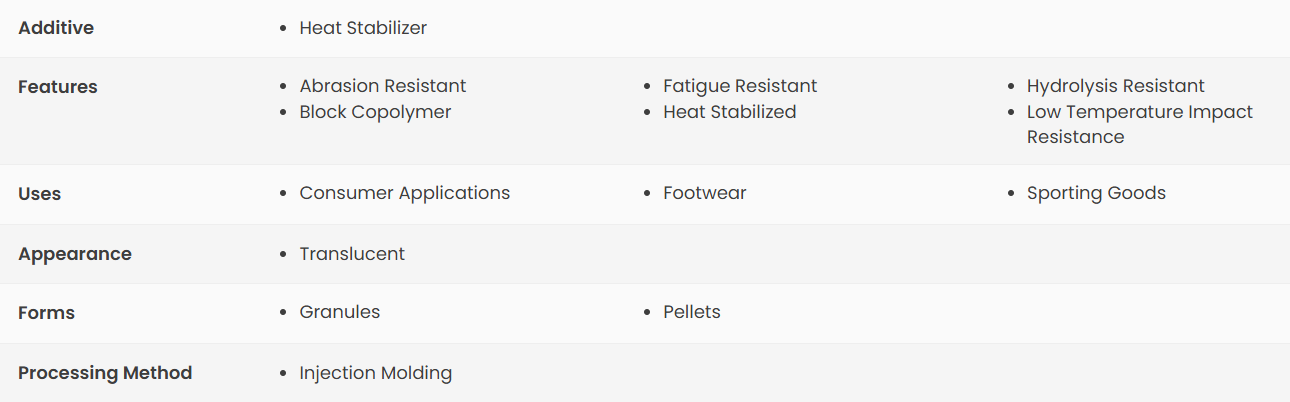Click the Features row label
The width and height of the screenshot is (1290, 402).
(x=58, y=87)
